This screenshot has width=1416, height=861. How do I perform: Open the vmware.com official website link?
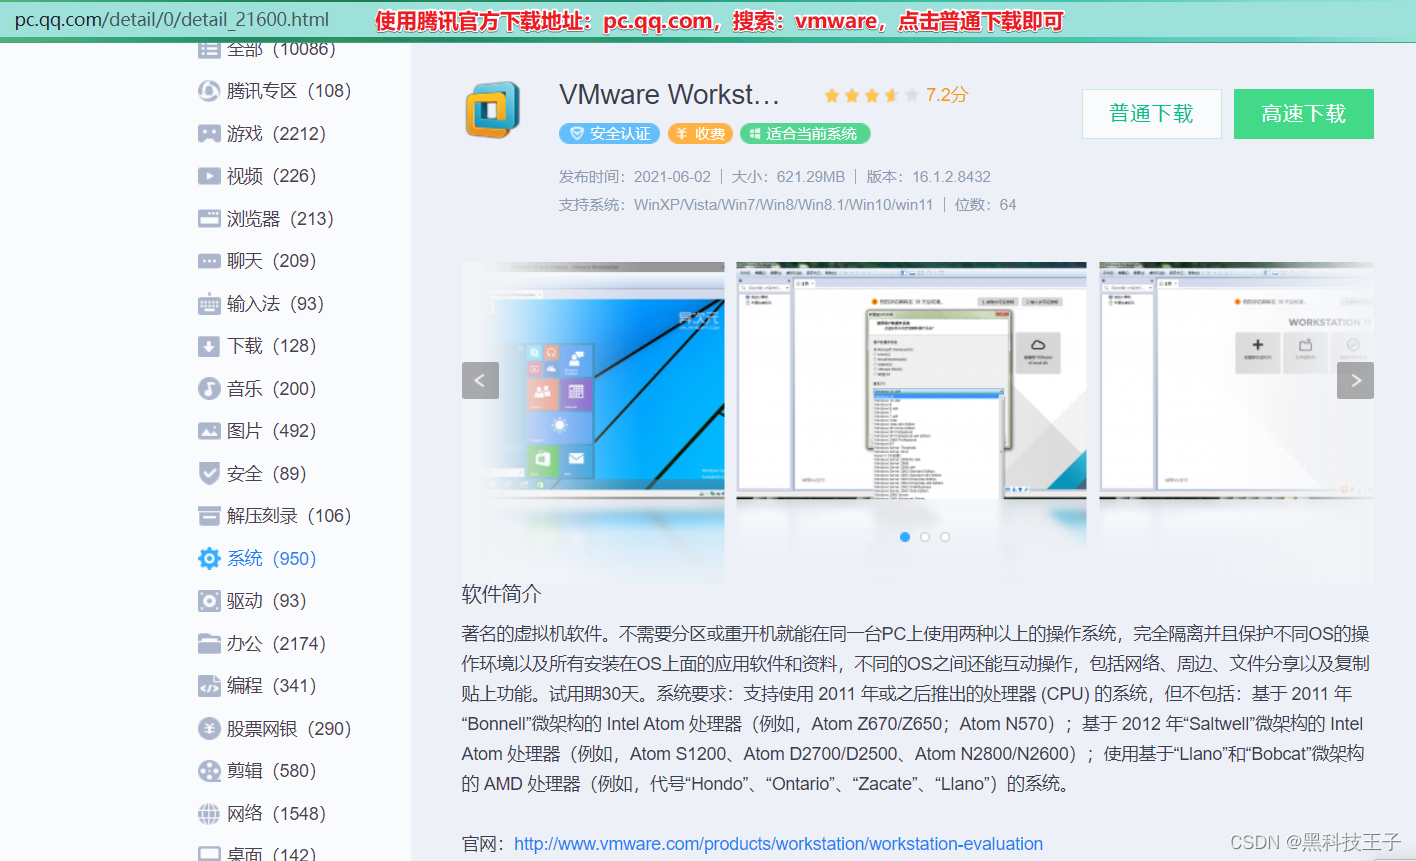point(778,844)
